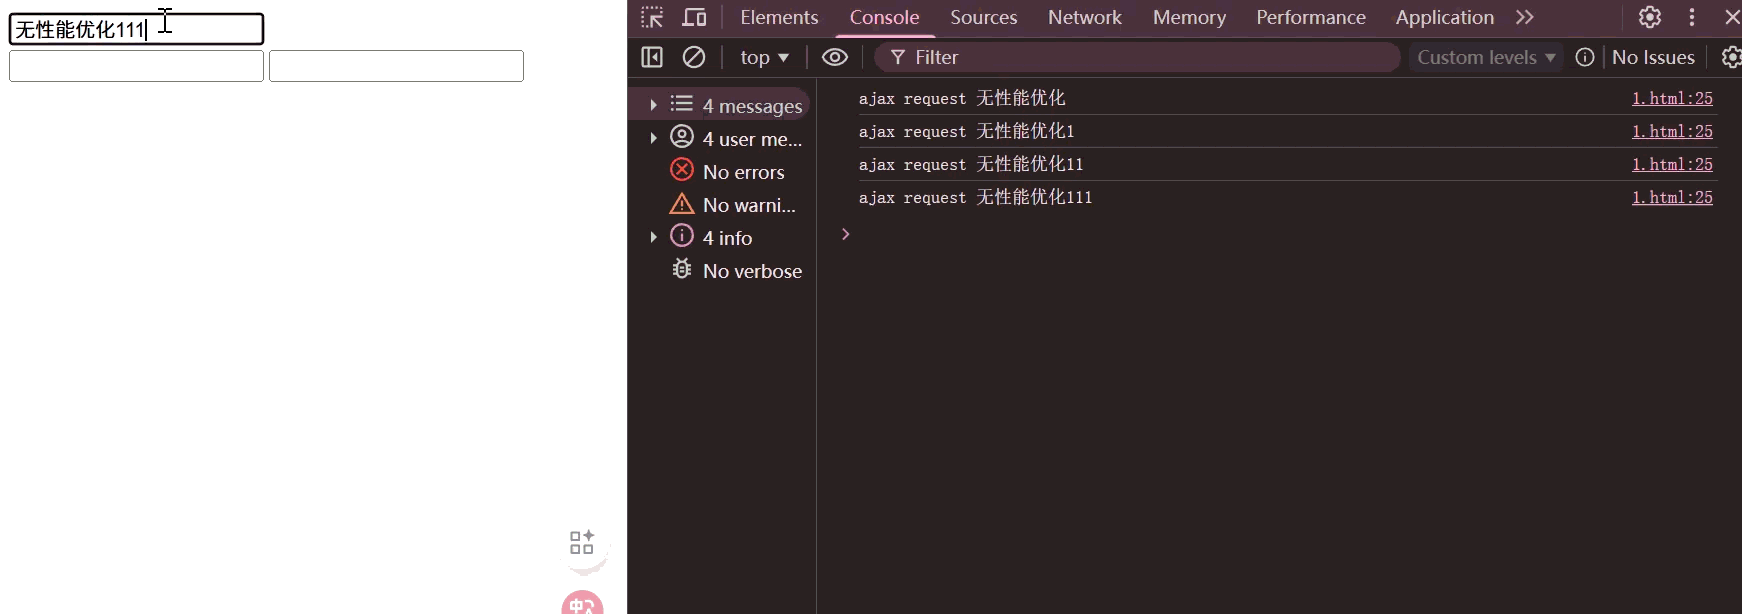Screen dimensions: 1742x614
Task: Focus the console Filter field
Action: click(1137, 57)
